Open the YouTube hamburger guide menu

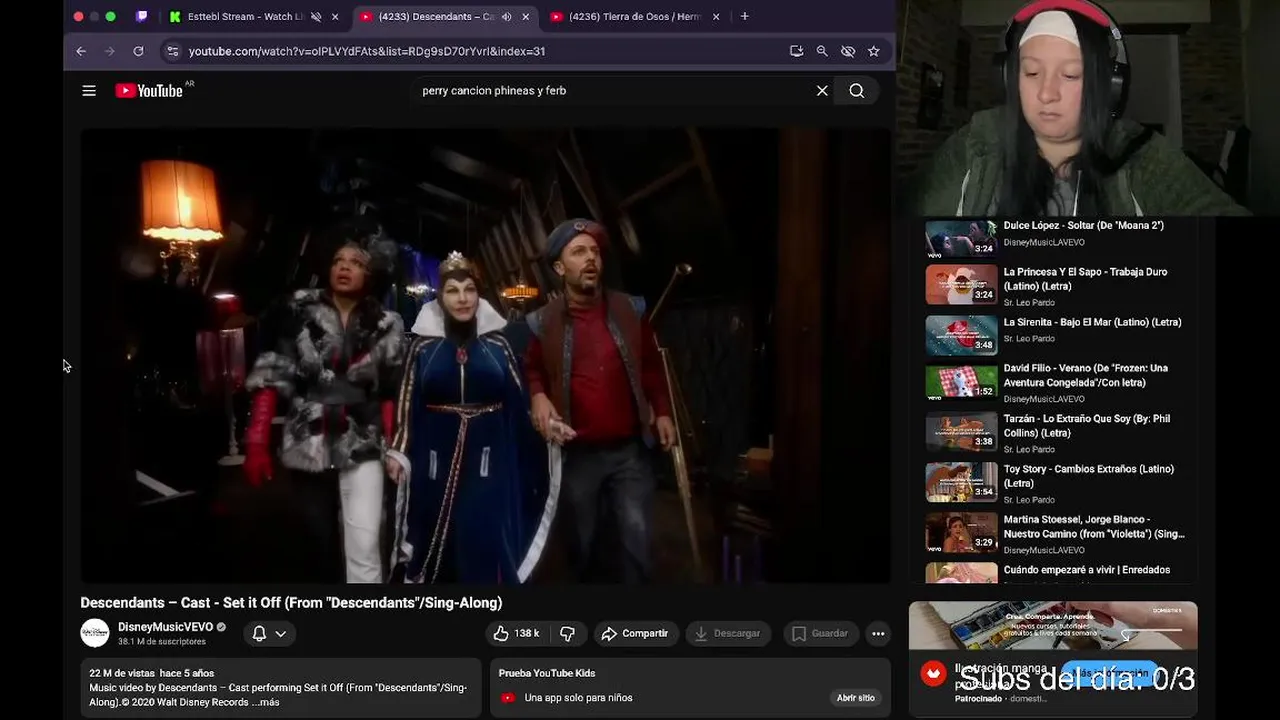[89, 91]
